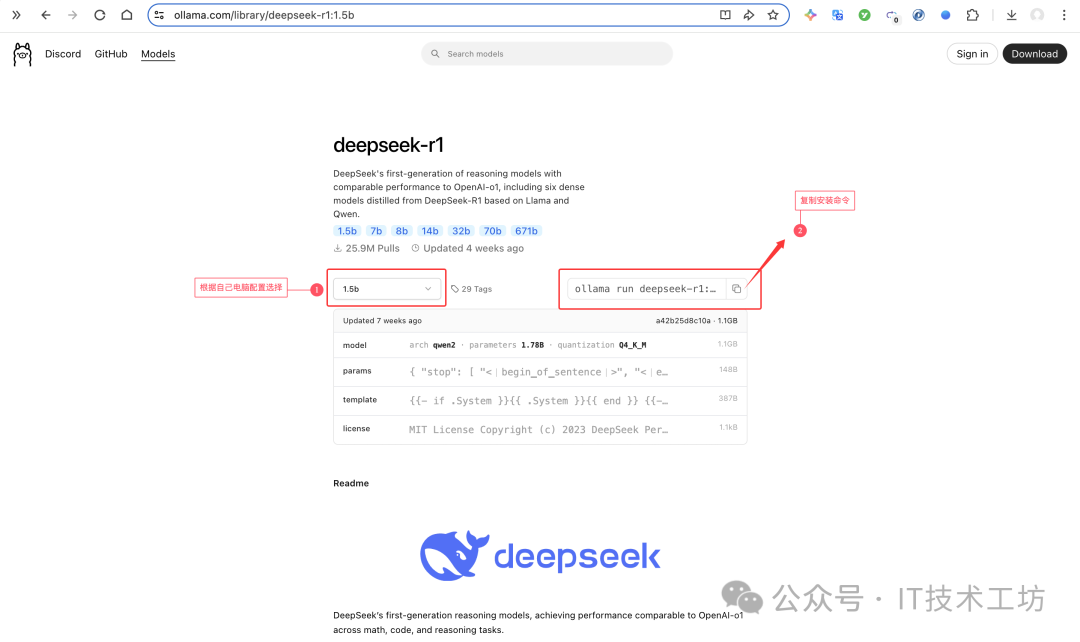Expand the 1.5b version dropdown
This screenshot has height=642, width=1080.
pyautogui.click(x=386, y=289)
